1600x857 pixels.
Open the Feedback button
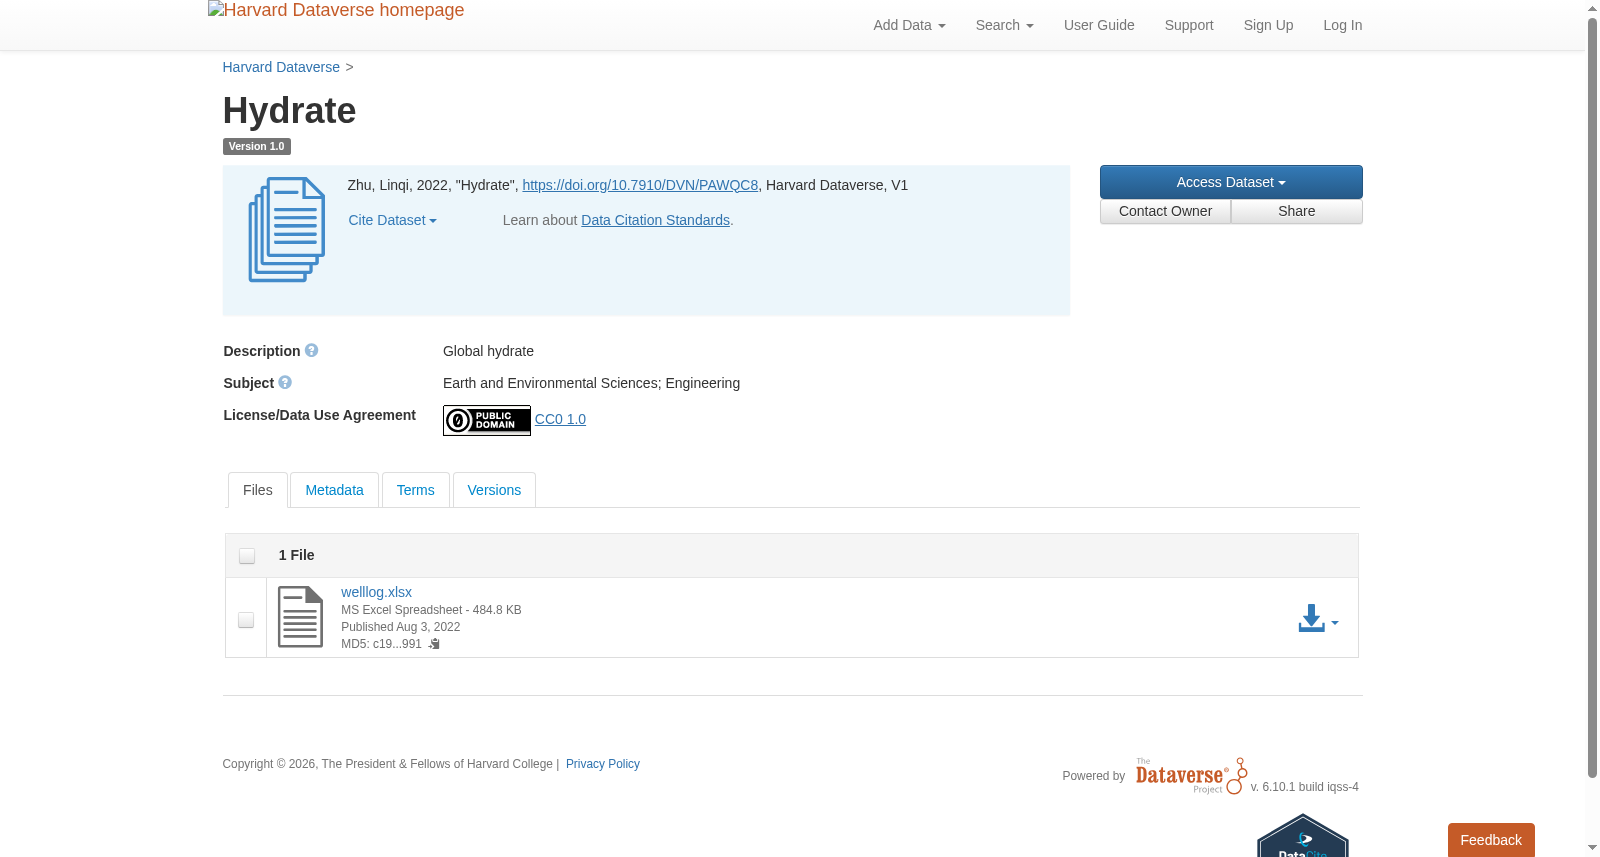pyautogui.click(x=1491, y=840)
